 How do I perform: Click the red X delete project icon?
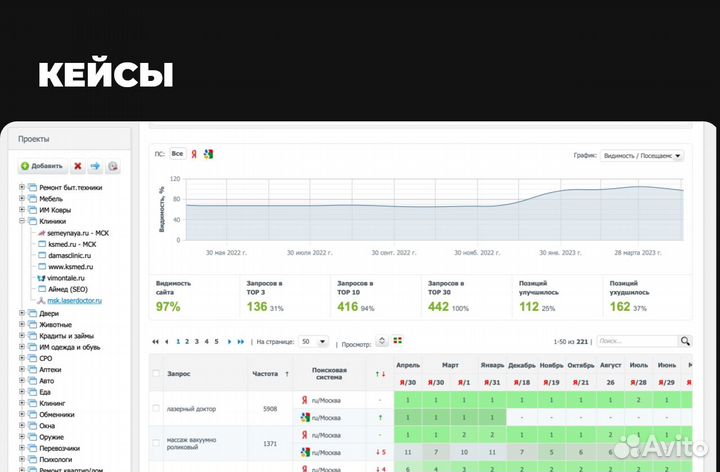(x=78, y=166)
